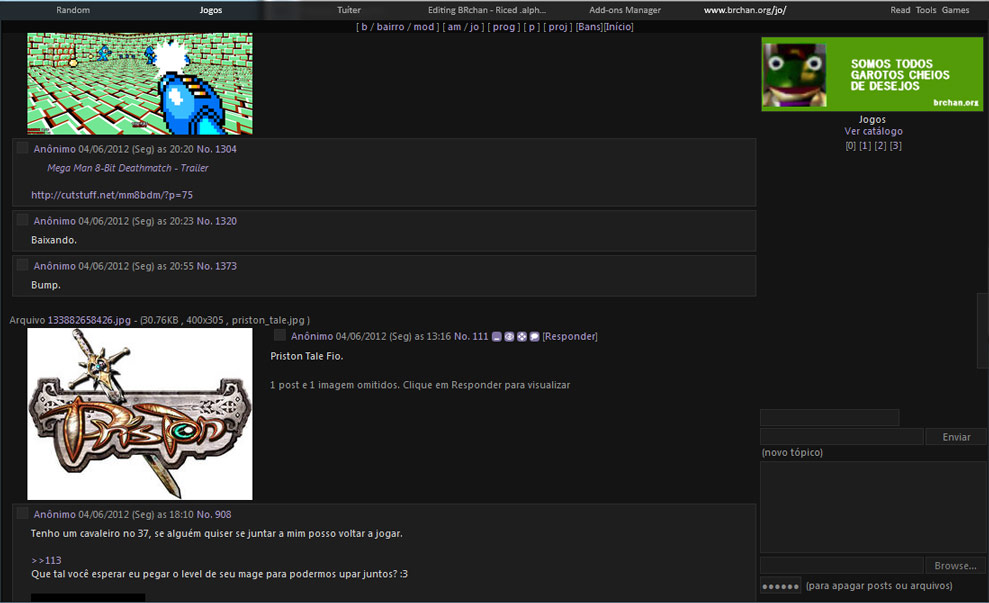Click the brchan.org green banner image
This screenshot has width=989, height=603.
click(x=872, y=74)
